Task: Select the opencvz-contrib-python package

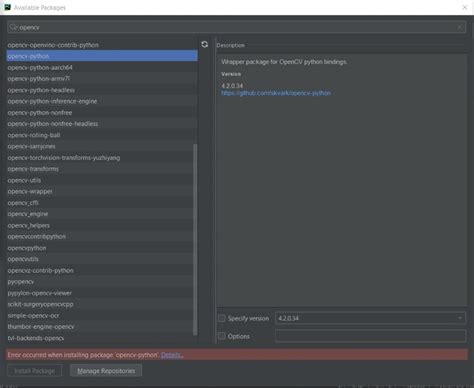Action: (x=100, y=270)
